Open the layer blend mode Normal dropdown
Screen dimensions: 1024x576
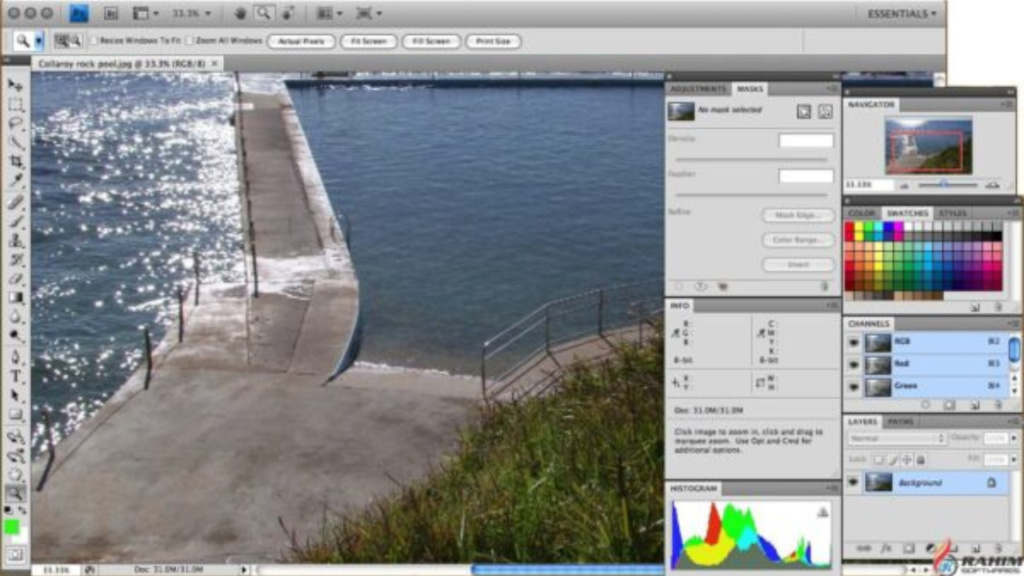tap(897, 439)
